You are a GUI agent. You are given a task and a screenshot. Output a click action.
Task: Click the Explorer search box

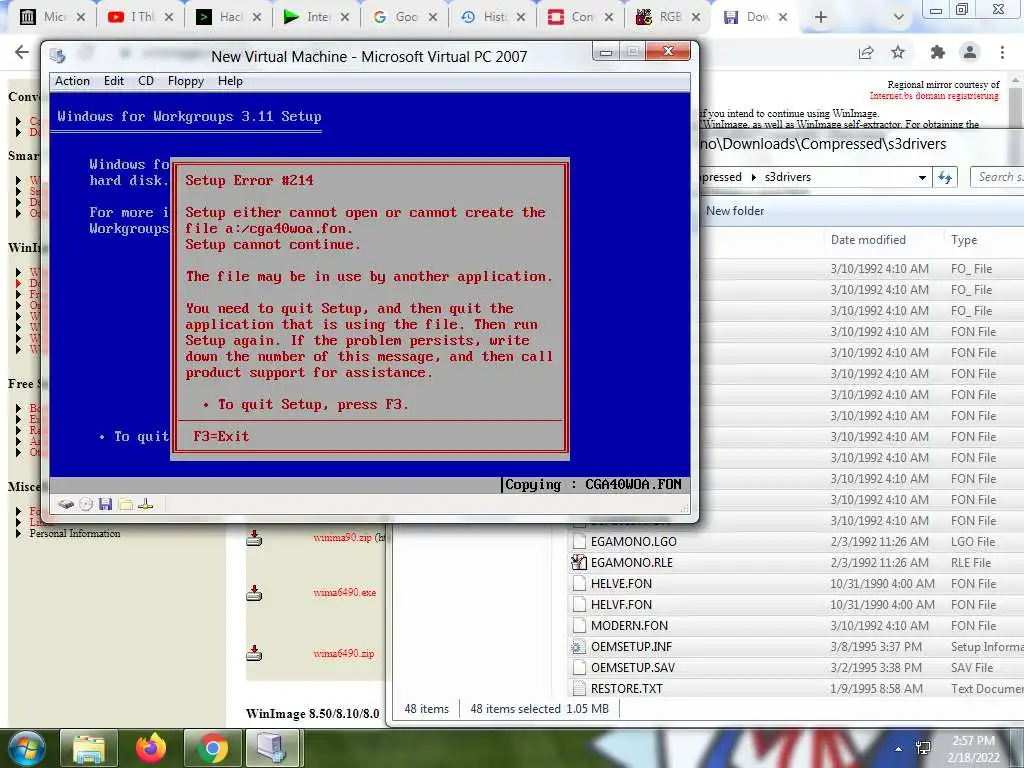pyautogui.click(x=997, y=177)
